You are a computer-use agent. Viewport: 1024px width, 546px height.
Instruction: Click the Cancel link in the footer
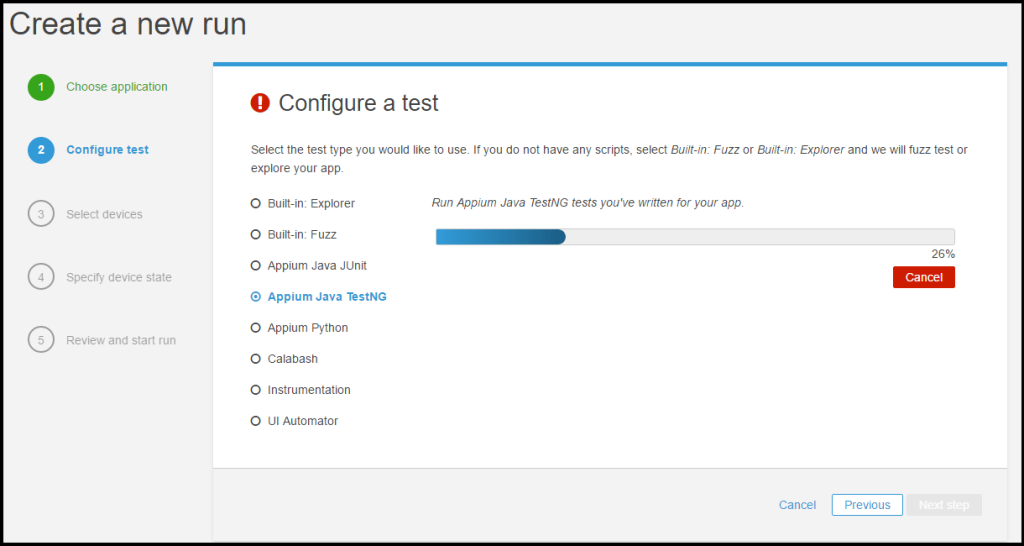797,505
